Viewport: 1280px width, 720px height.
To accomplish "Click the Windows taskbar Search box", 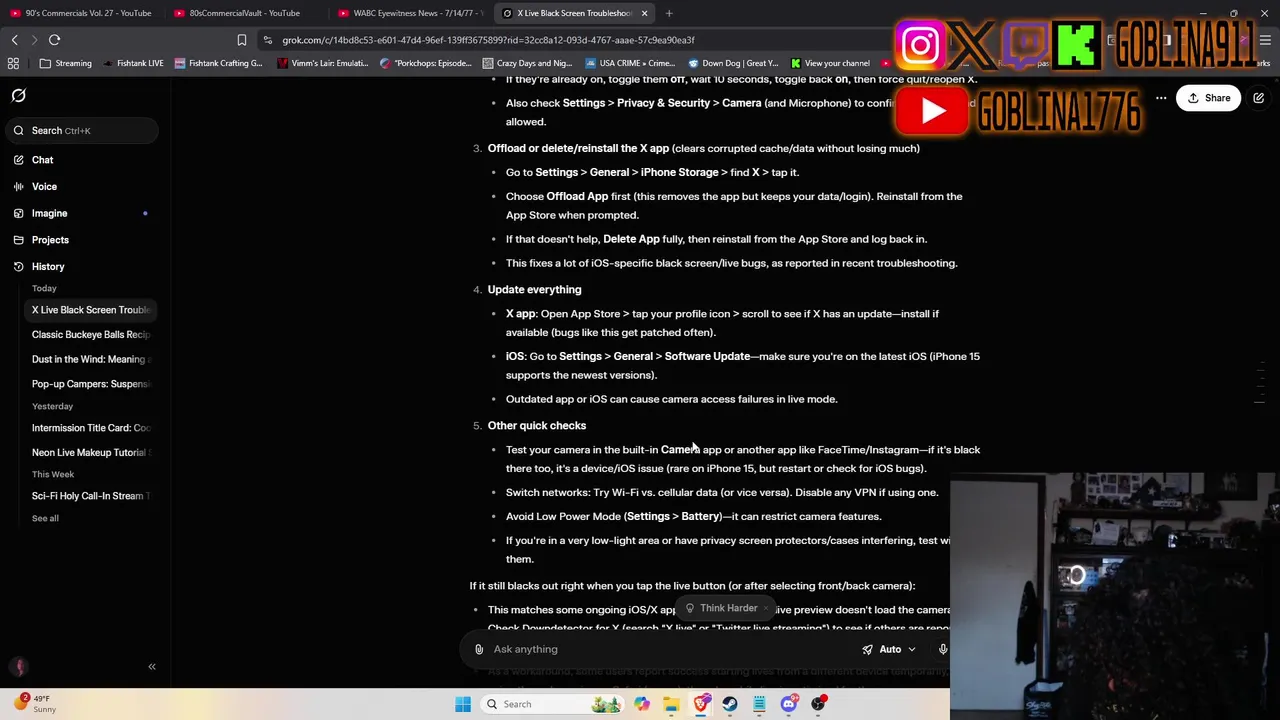I will coord(550,704).
